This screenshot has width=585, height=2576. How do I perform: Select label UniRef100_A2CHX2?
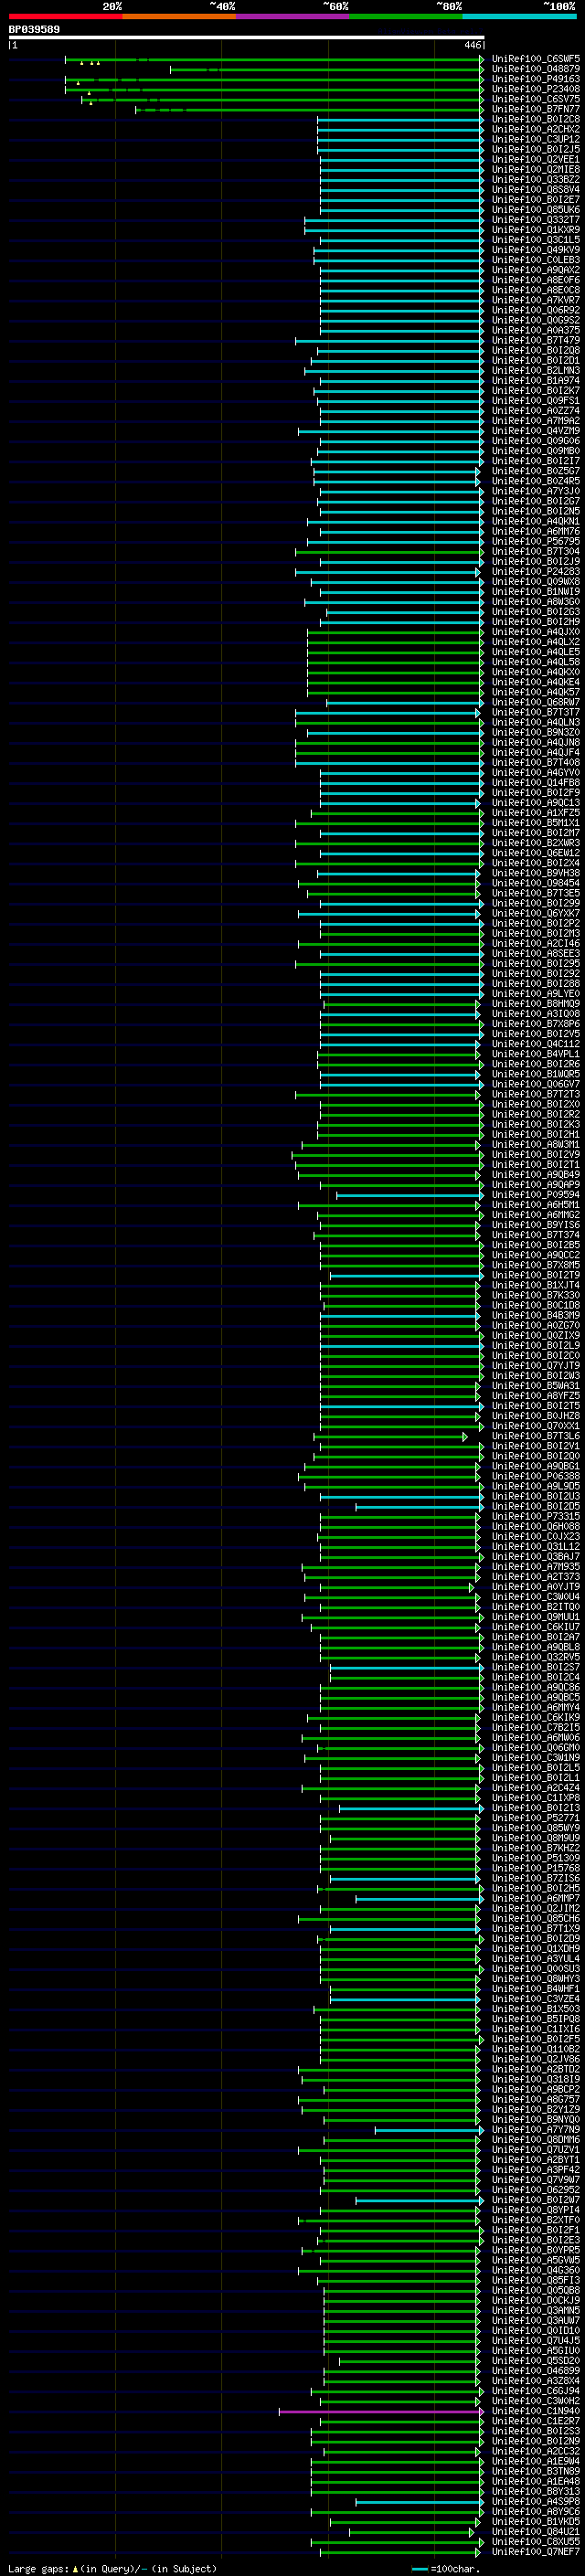coord(536,129)
